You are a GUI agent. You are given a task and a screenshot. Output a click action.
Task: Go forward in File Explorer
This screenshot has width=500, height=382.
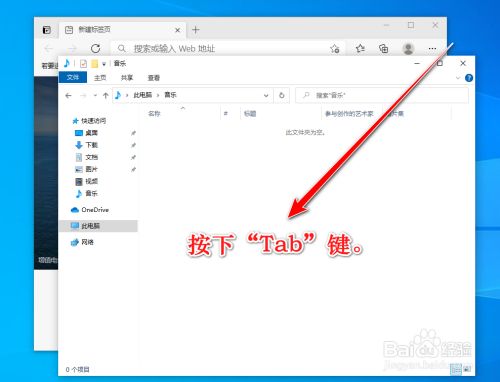[83, 96]
